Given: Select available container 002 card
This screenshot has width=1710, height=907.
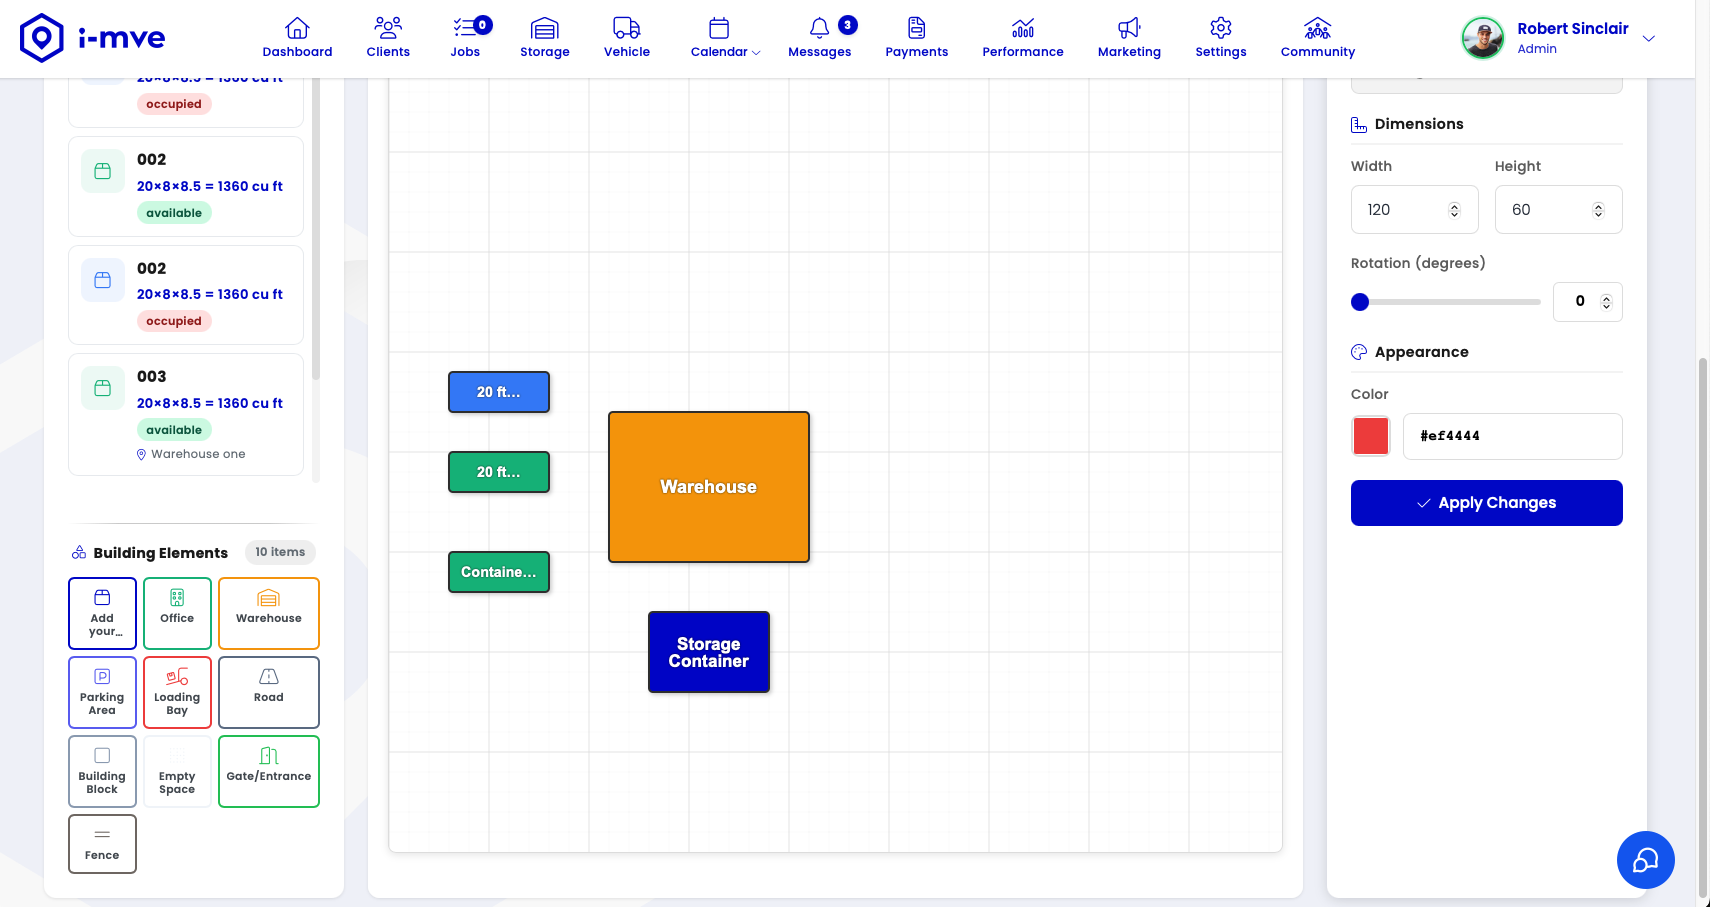Looking at the screenshot, I should click(186, 186).
